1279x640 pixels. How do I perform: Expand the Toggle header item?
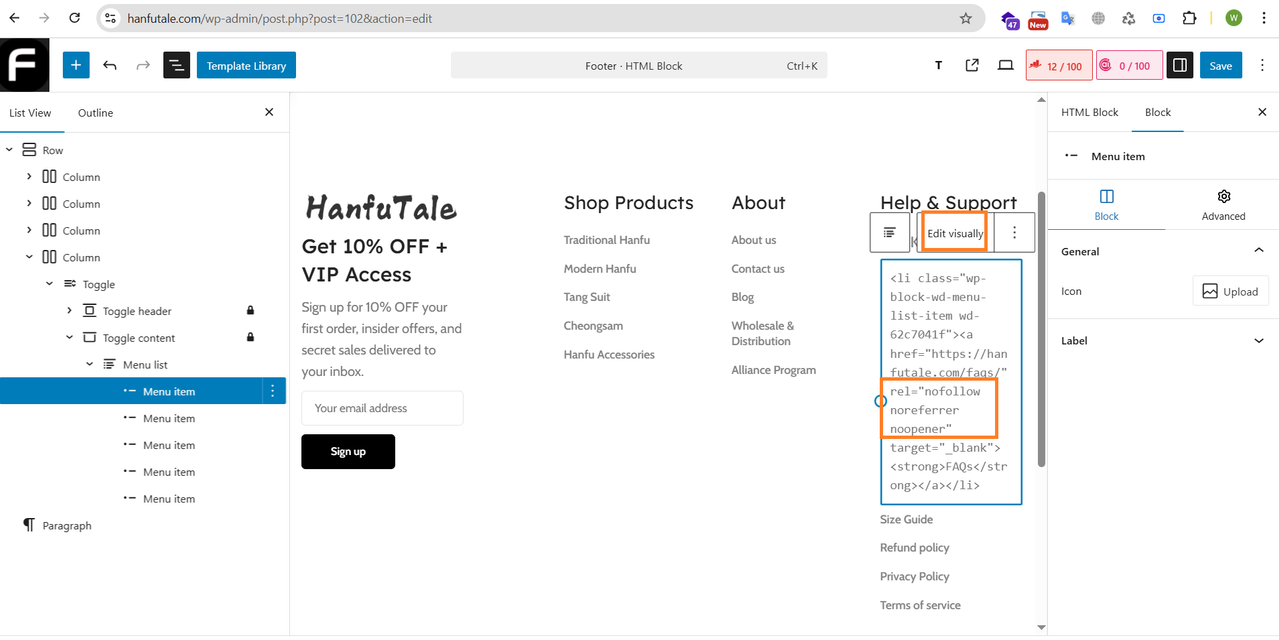69,311
